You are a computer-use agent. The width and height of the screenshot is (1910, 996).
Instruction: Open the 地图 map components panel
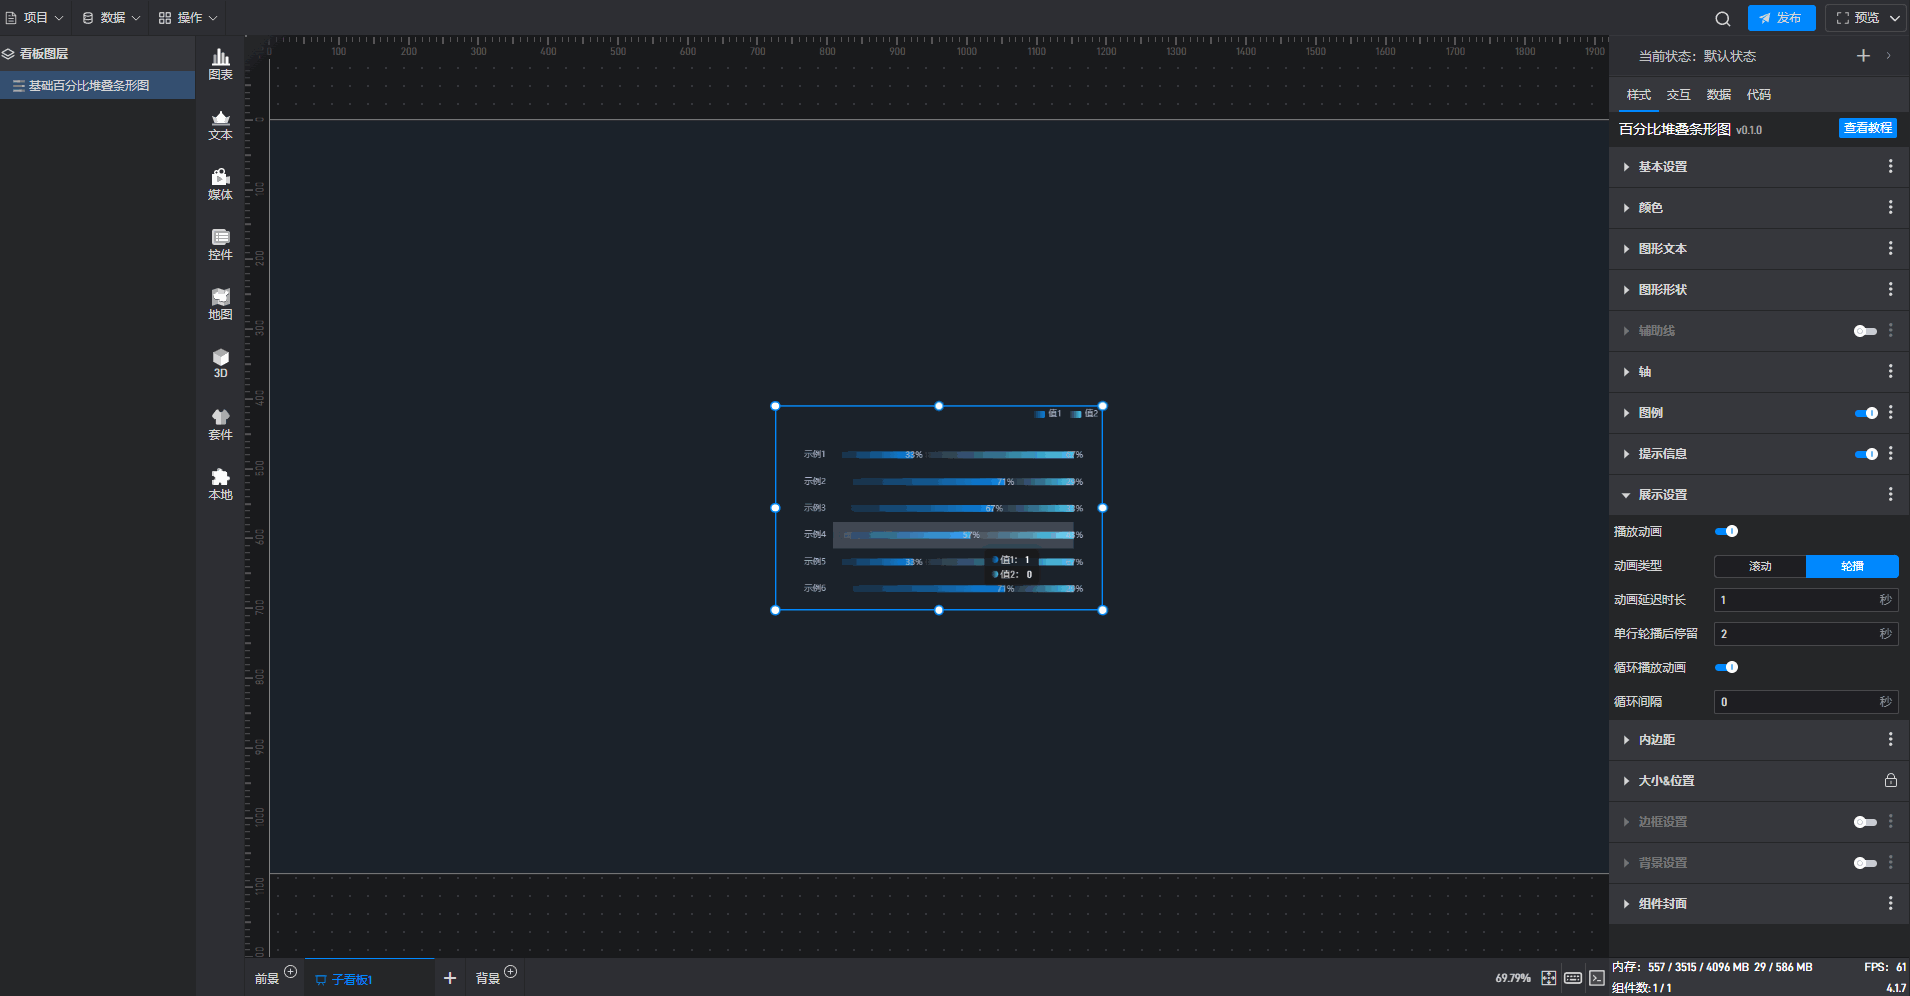[220, 304]
